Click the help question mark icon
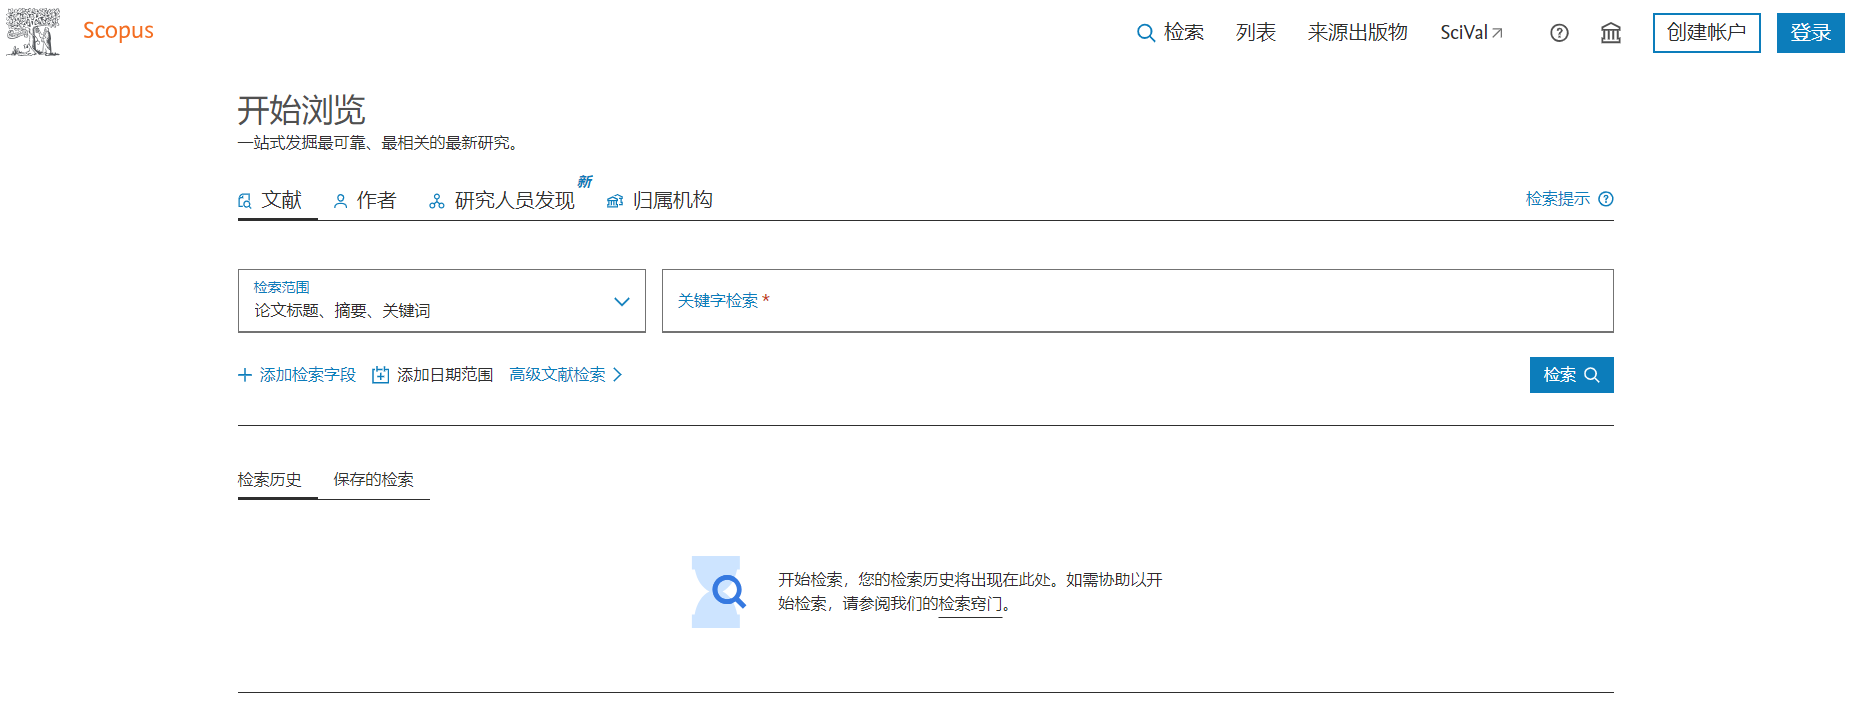The width and height of the screenshot is (1857, 702). (1559, 33)
